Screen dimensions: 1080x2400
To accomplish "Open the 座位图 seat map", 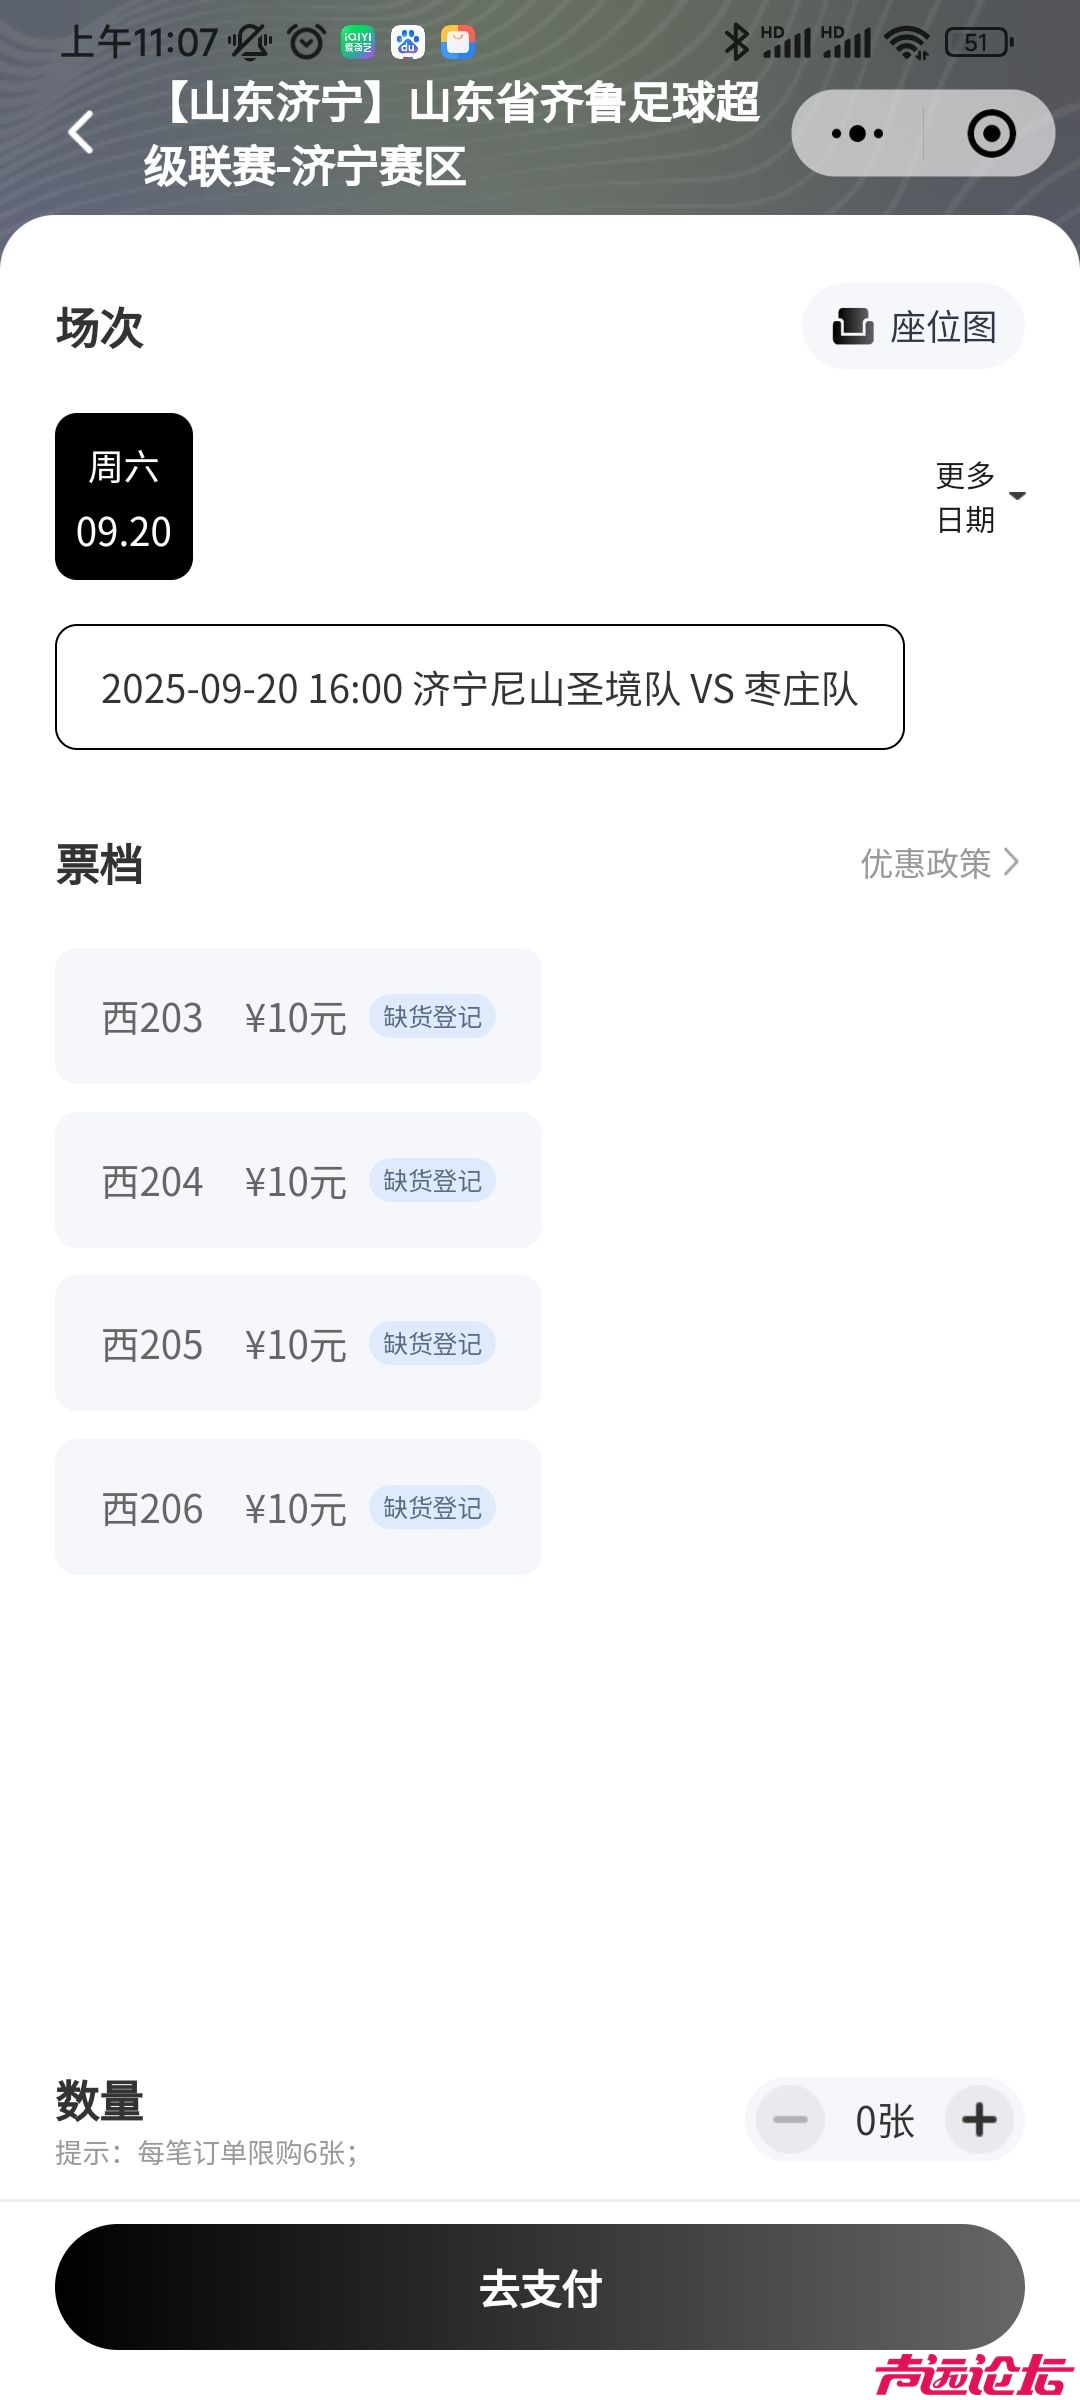I will [x=913, y=327].
